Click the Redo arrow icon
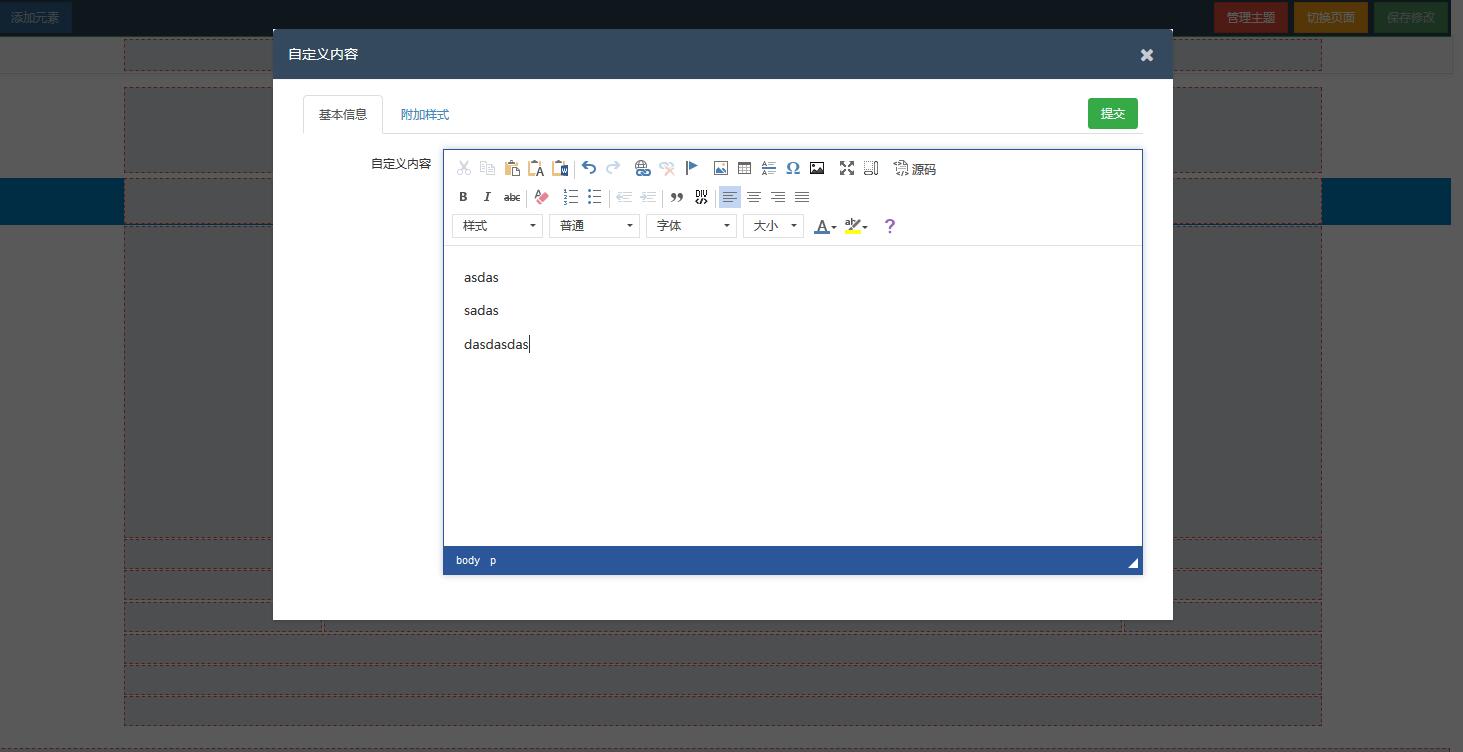Viewport: 1463px width, 752px height. (613, 168)
